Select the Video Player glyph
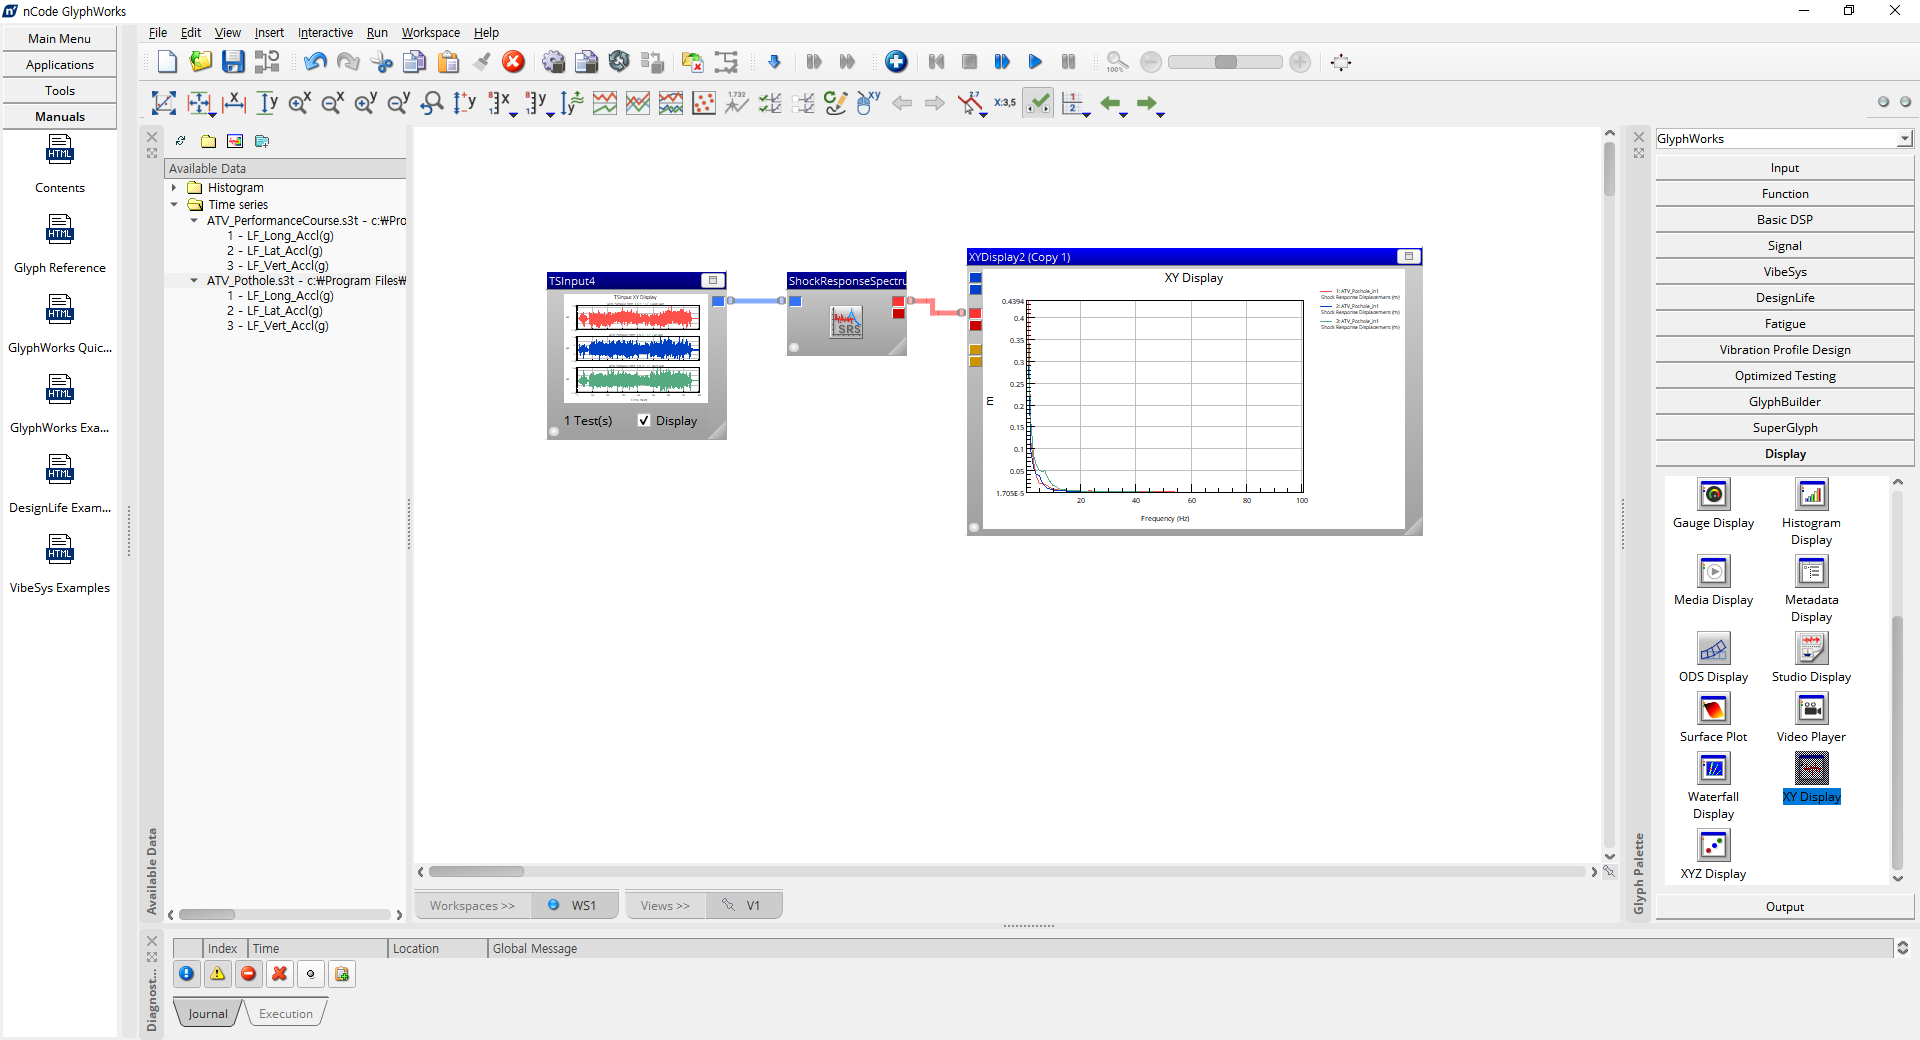 coord(1811,718)
